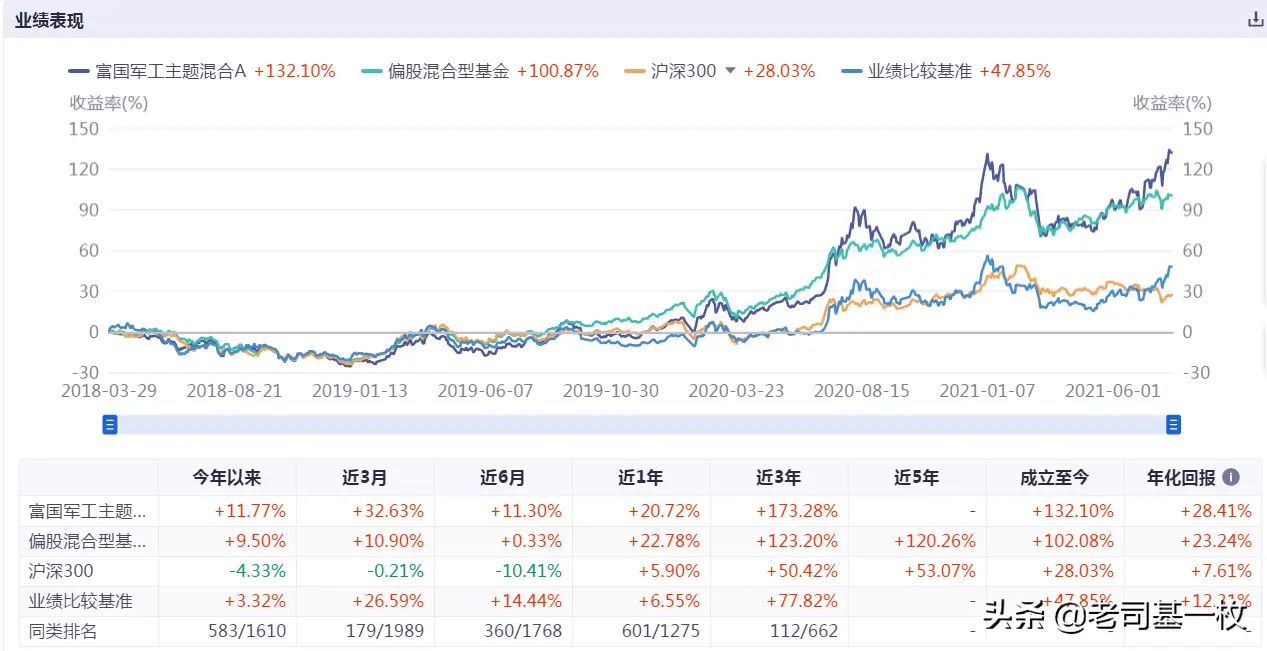This screenshot has height=651, width=1267.
Task: Click the 成立至今 column header
Action: (x=1054, y=478)
